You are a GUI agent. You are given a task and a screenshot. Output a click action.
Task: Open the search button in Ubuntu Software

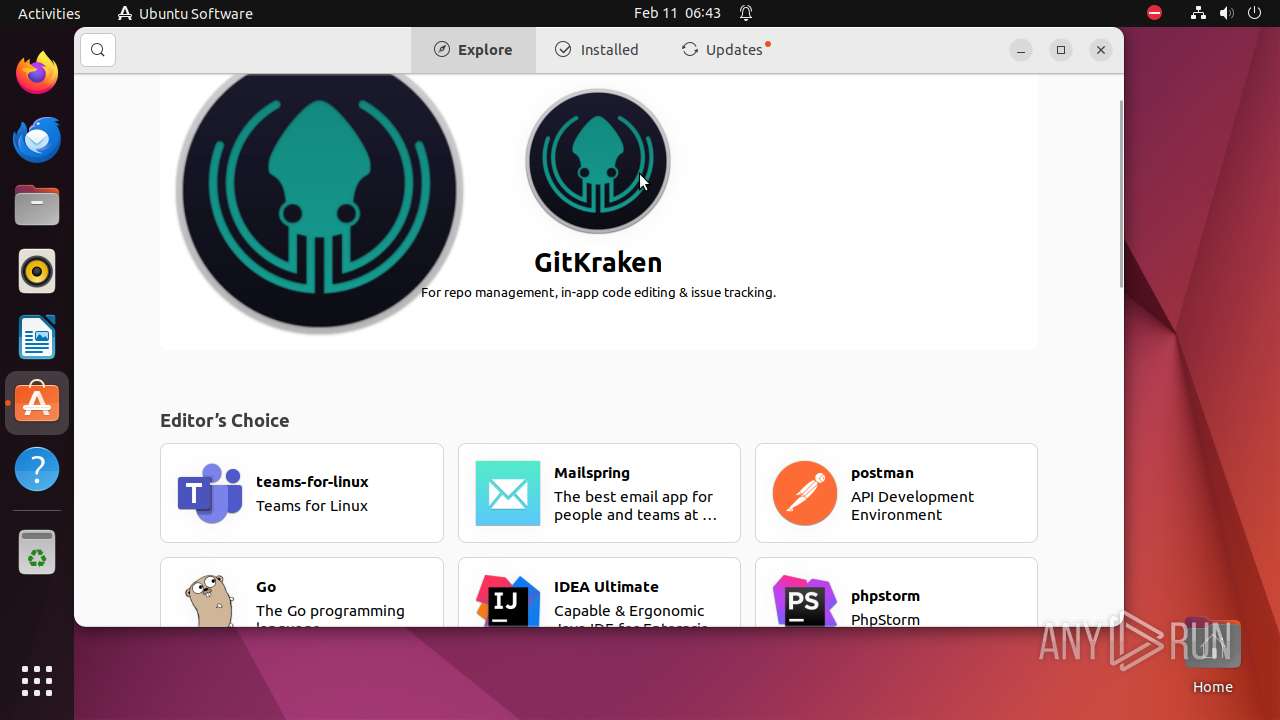click(x=98, y=50)
